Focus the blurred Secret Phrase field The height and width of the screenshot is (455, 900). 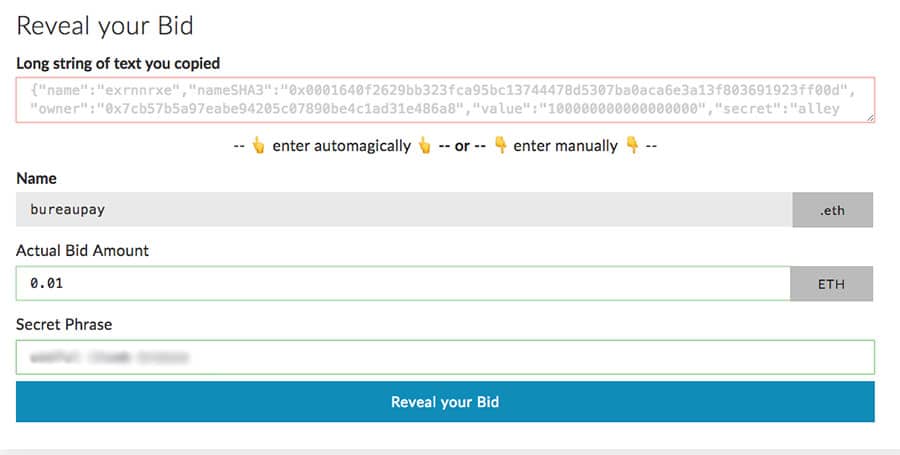(x=445, y=357)
